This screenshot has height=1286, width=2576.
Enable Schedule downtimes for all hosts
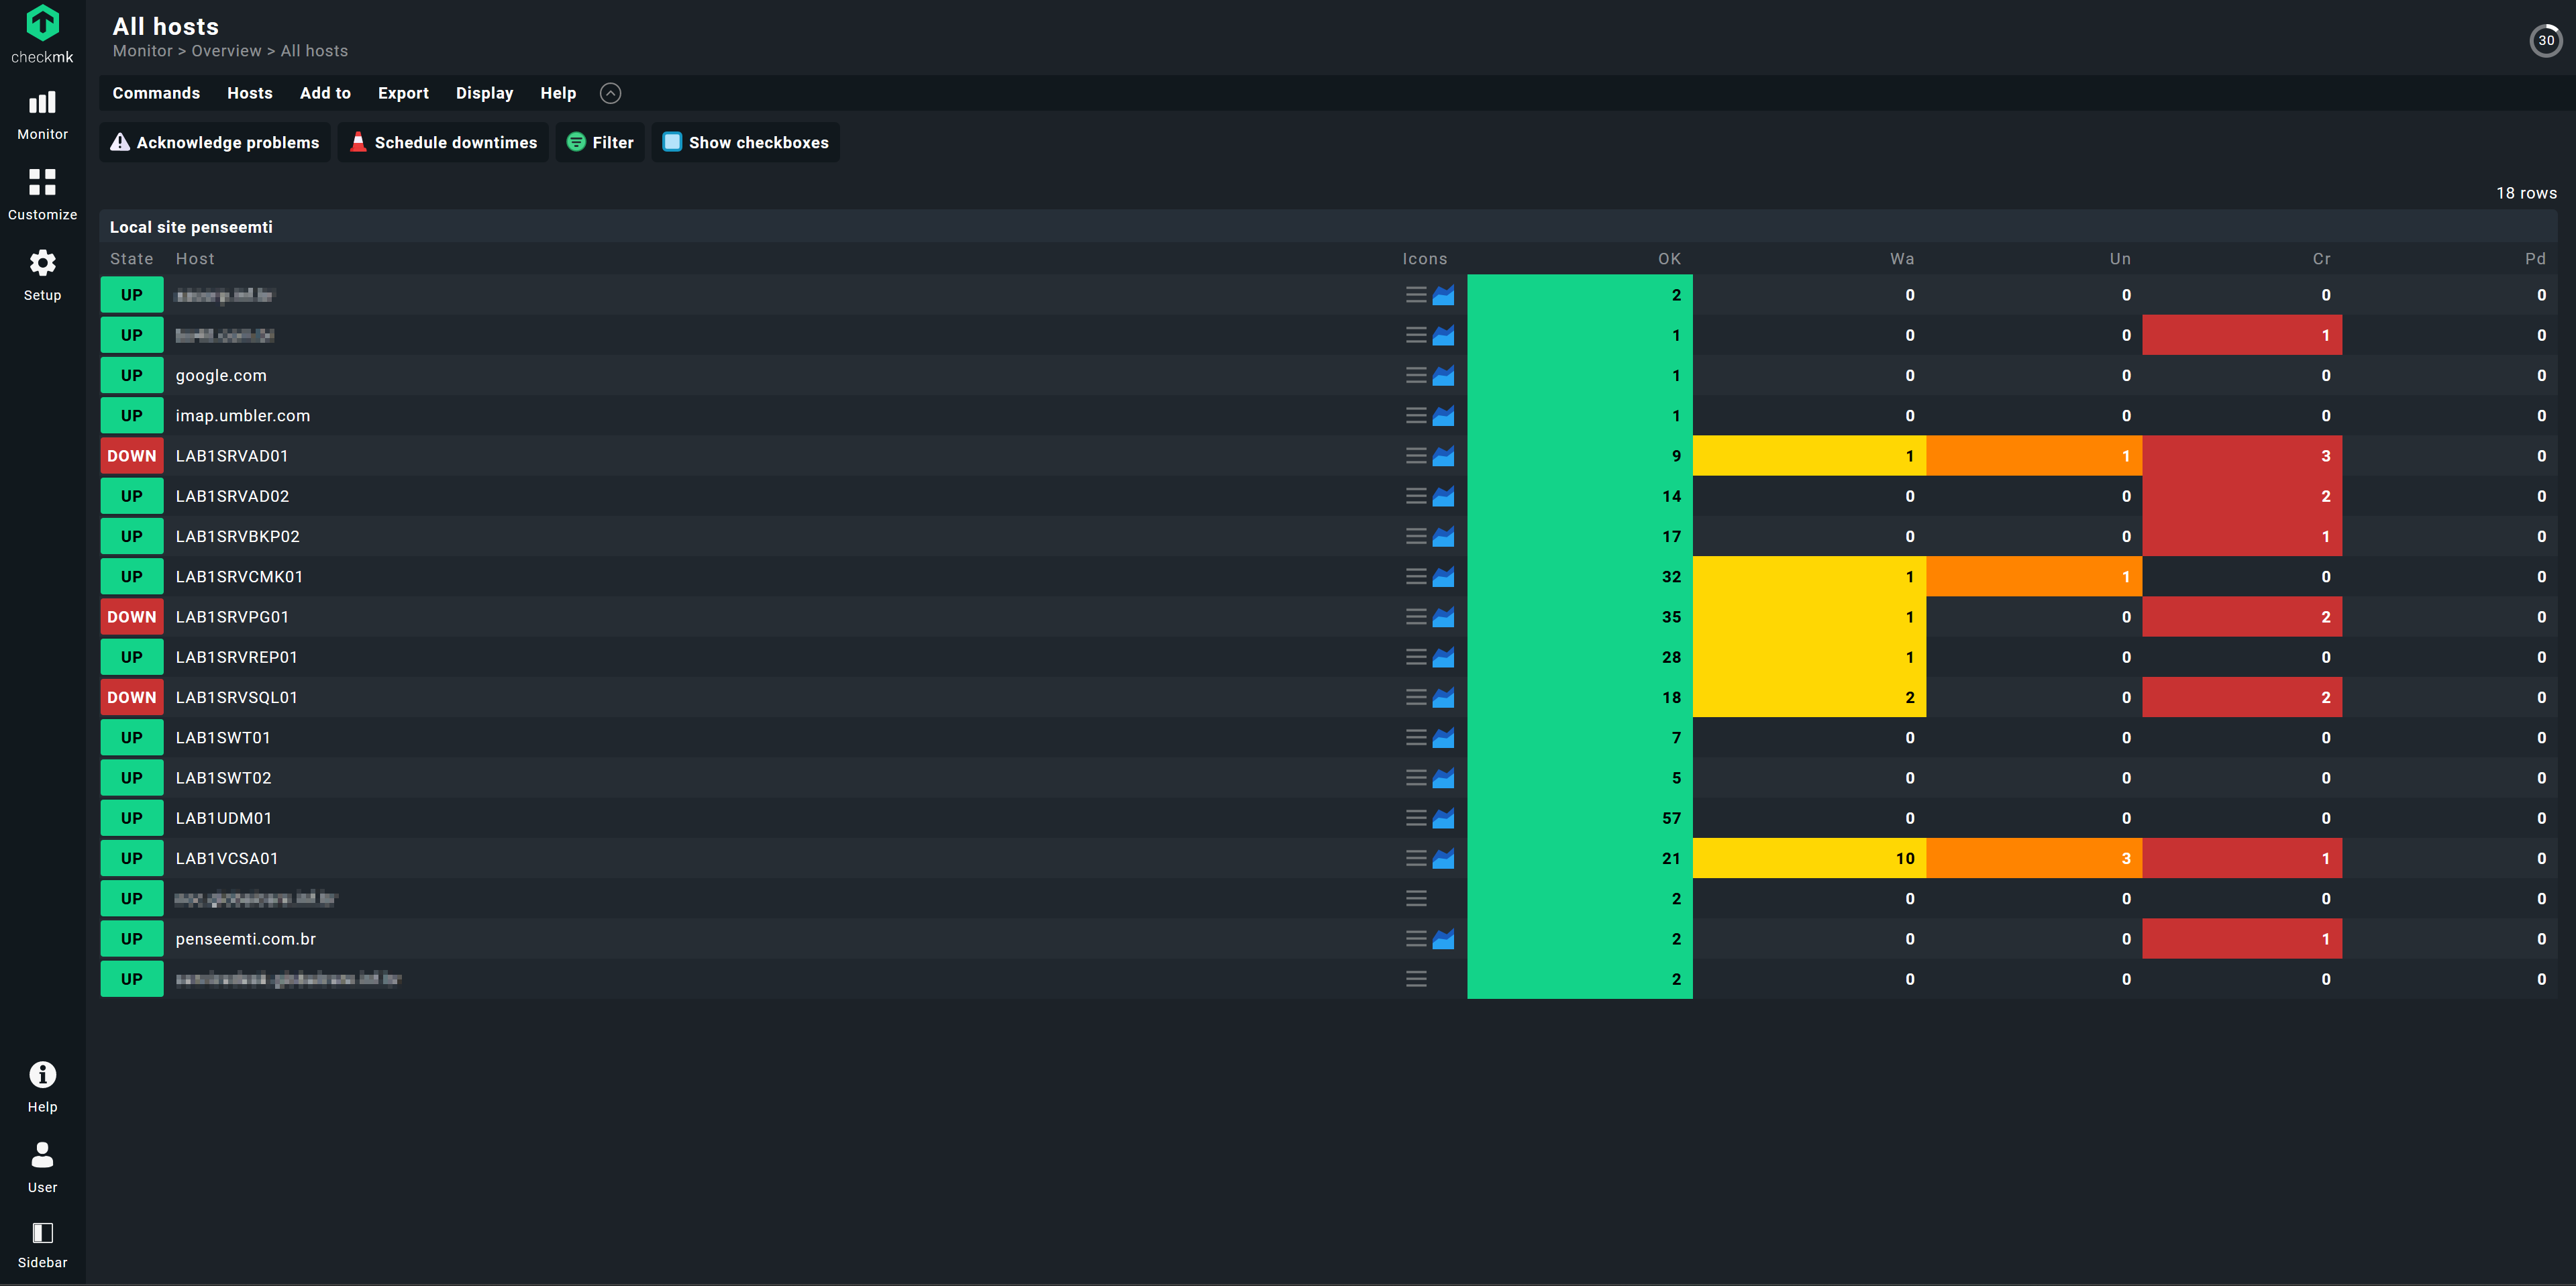pyautogui.click(x=444, y=142)
